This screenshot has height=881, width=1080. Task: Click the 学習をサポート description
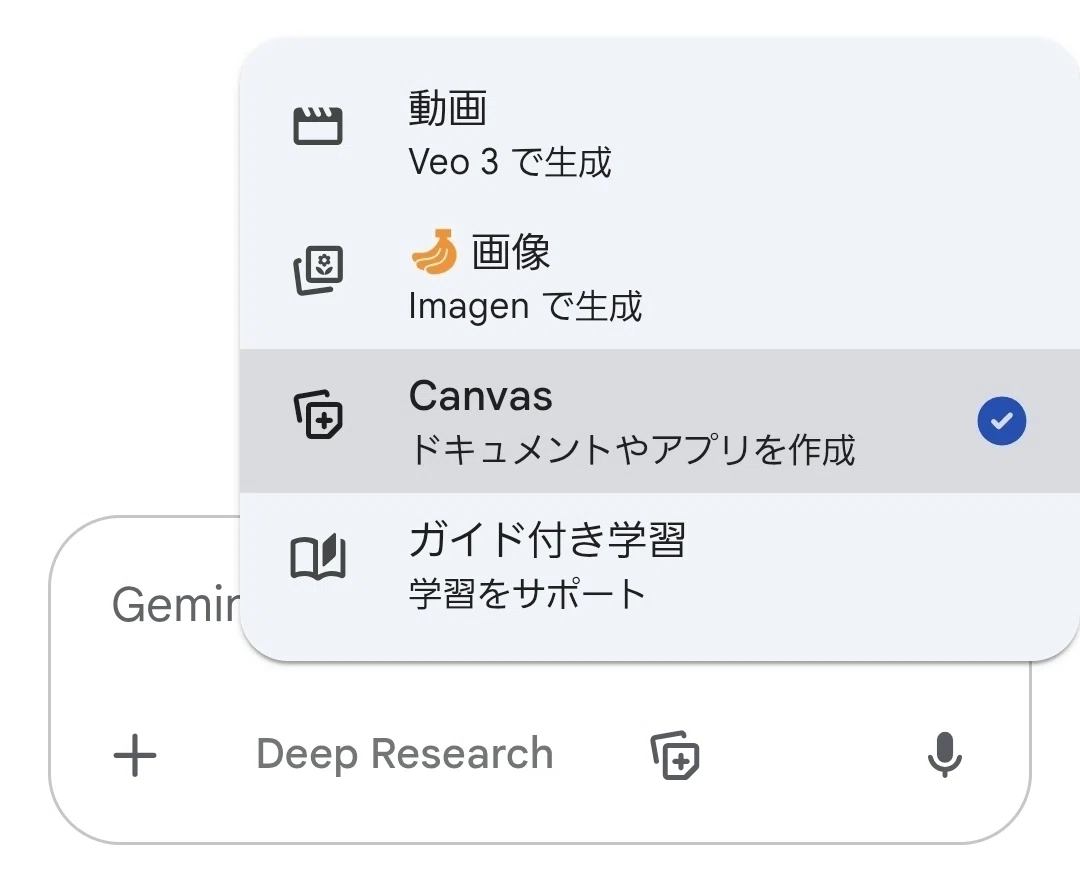tap(527, 594)
